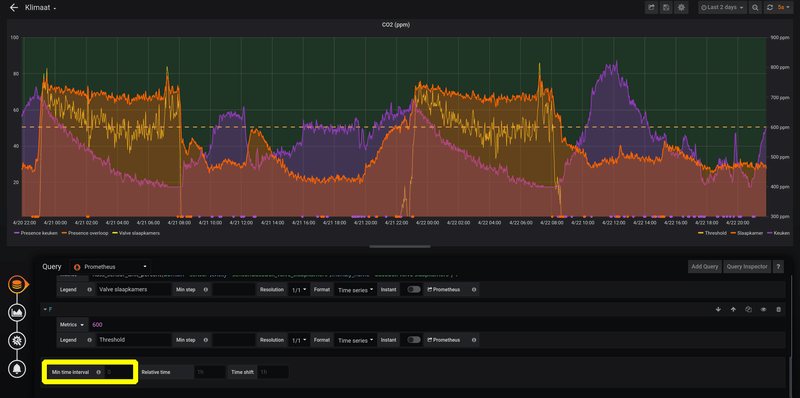The height and width of the screenshot is (398, 800).
Task: Click the Add Query button
Action: [705, 266]
